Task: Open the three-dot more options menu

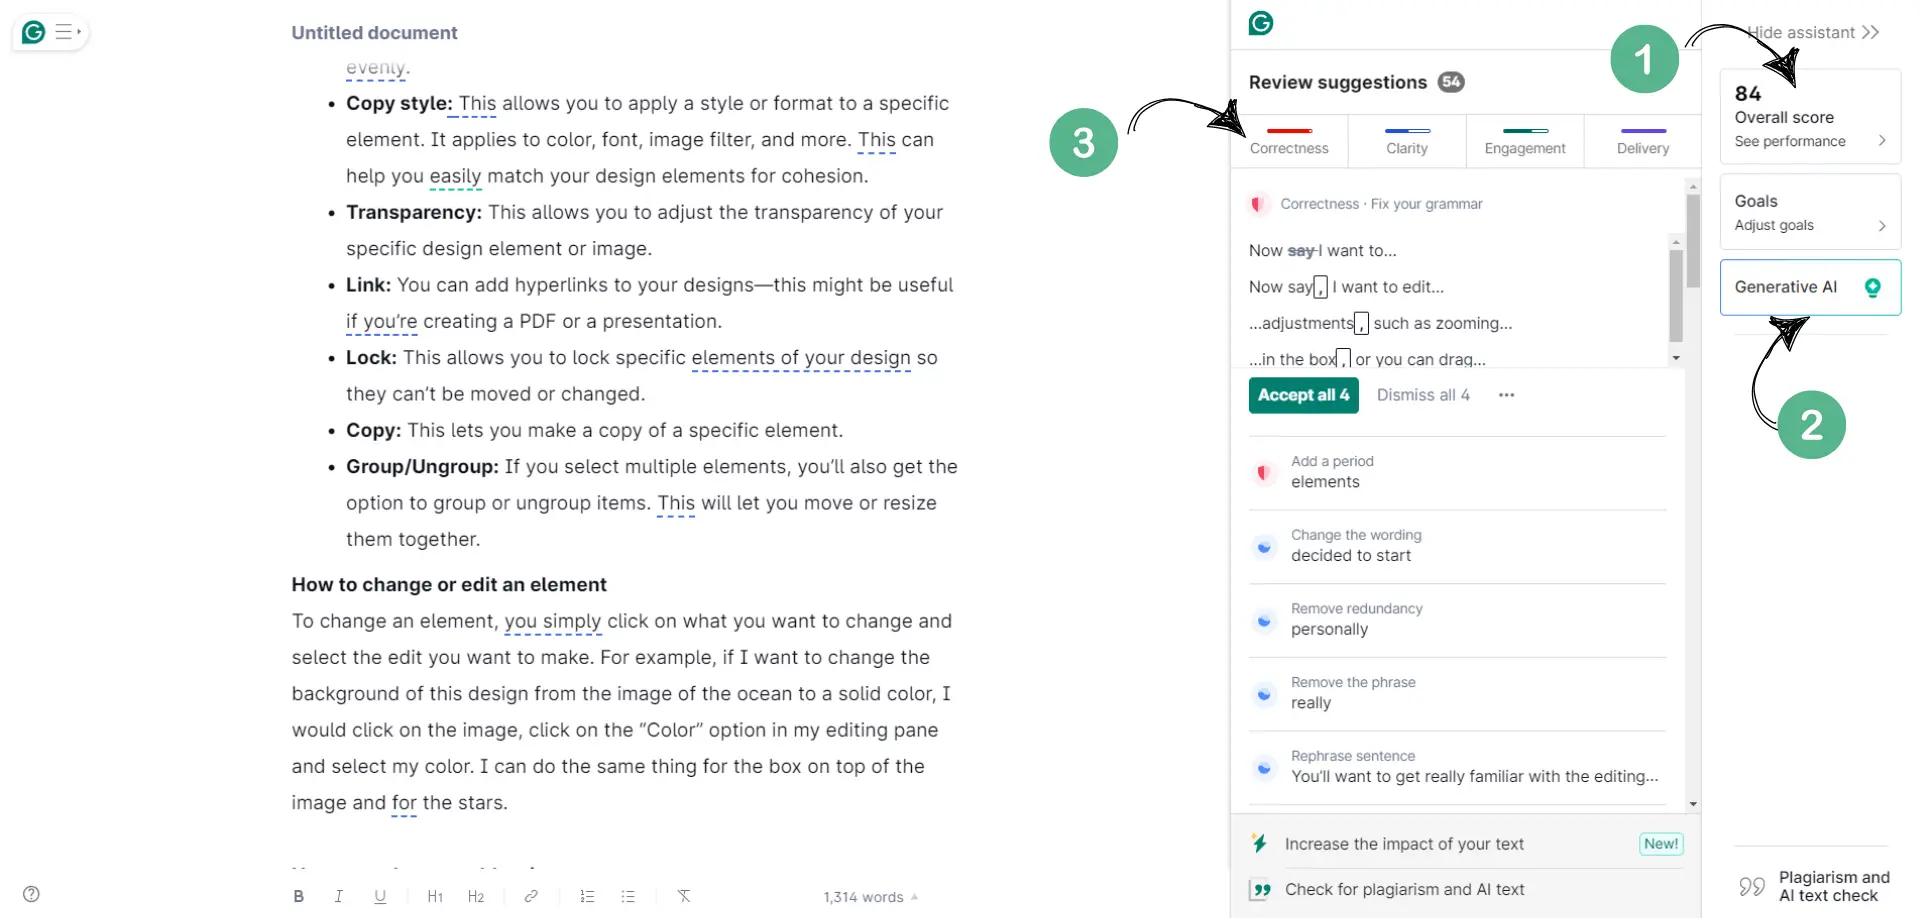Action: (1506, 395)
